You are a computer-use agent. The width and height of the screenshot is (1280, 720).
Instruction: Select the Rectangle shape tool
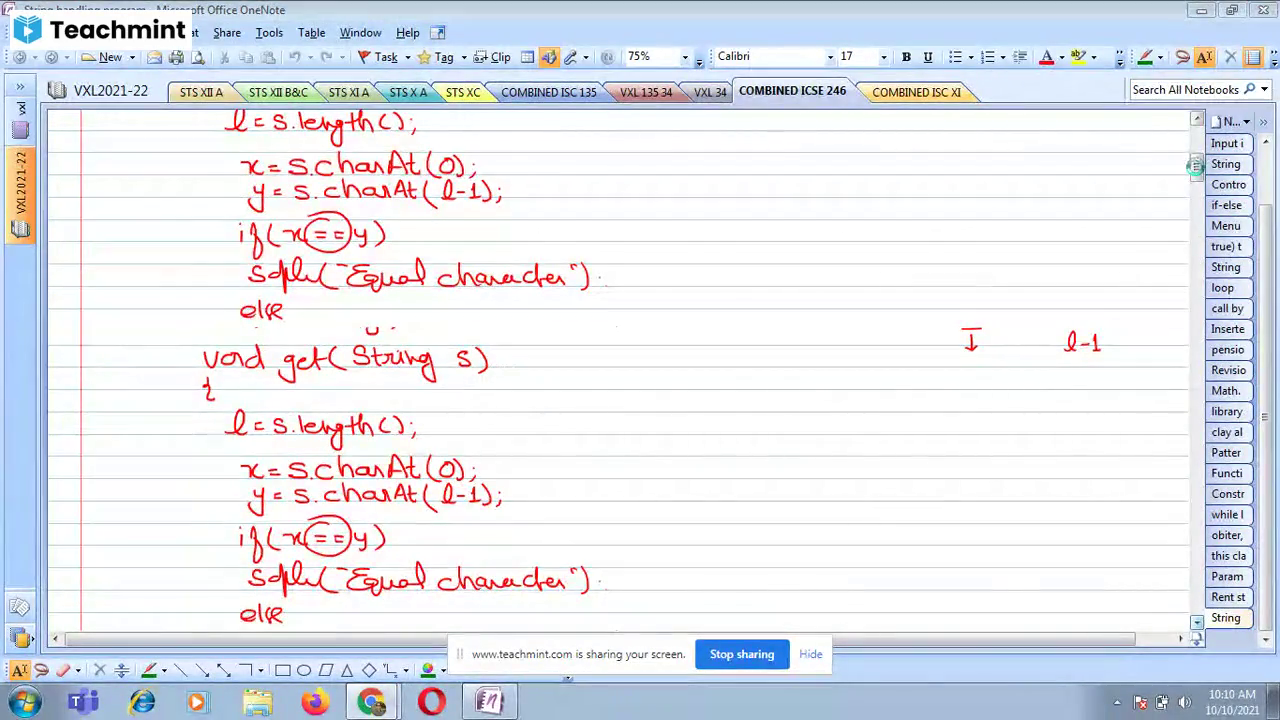coord(282,670)
